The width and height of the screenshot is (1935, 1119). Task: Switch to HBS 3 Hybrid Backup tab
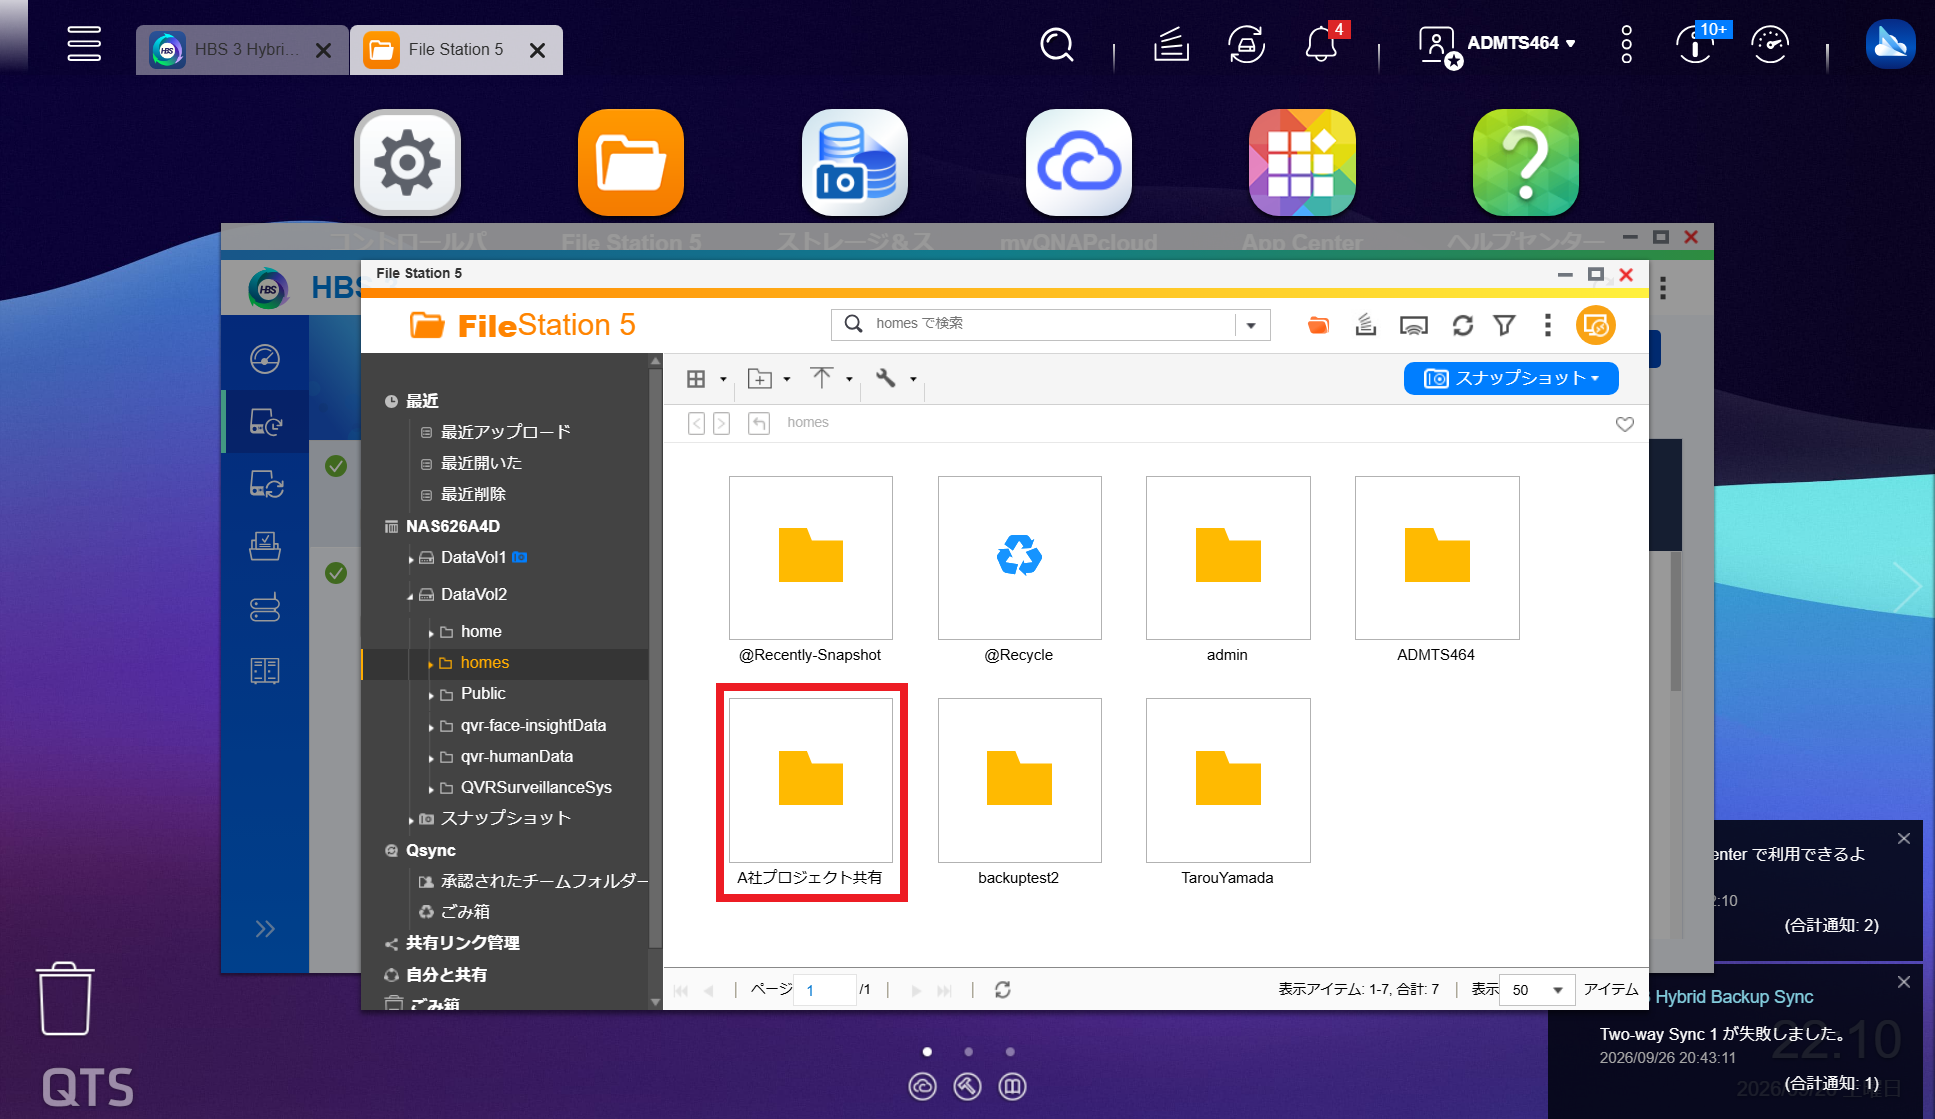coord(242,50)
